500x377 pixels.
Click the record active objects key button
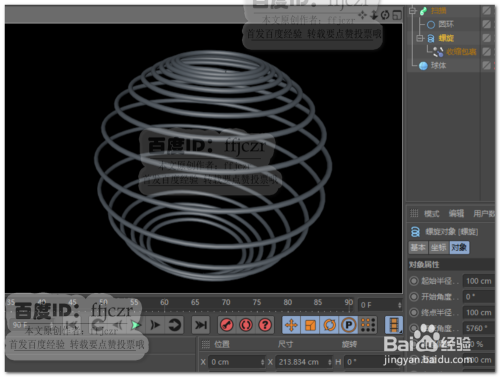227,325
